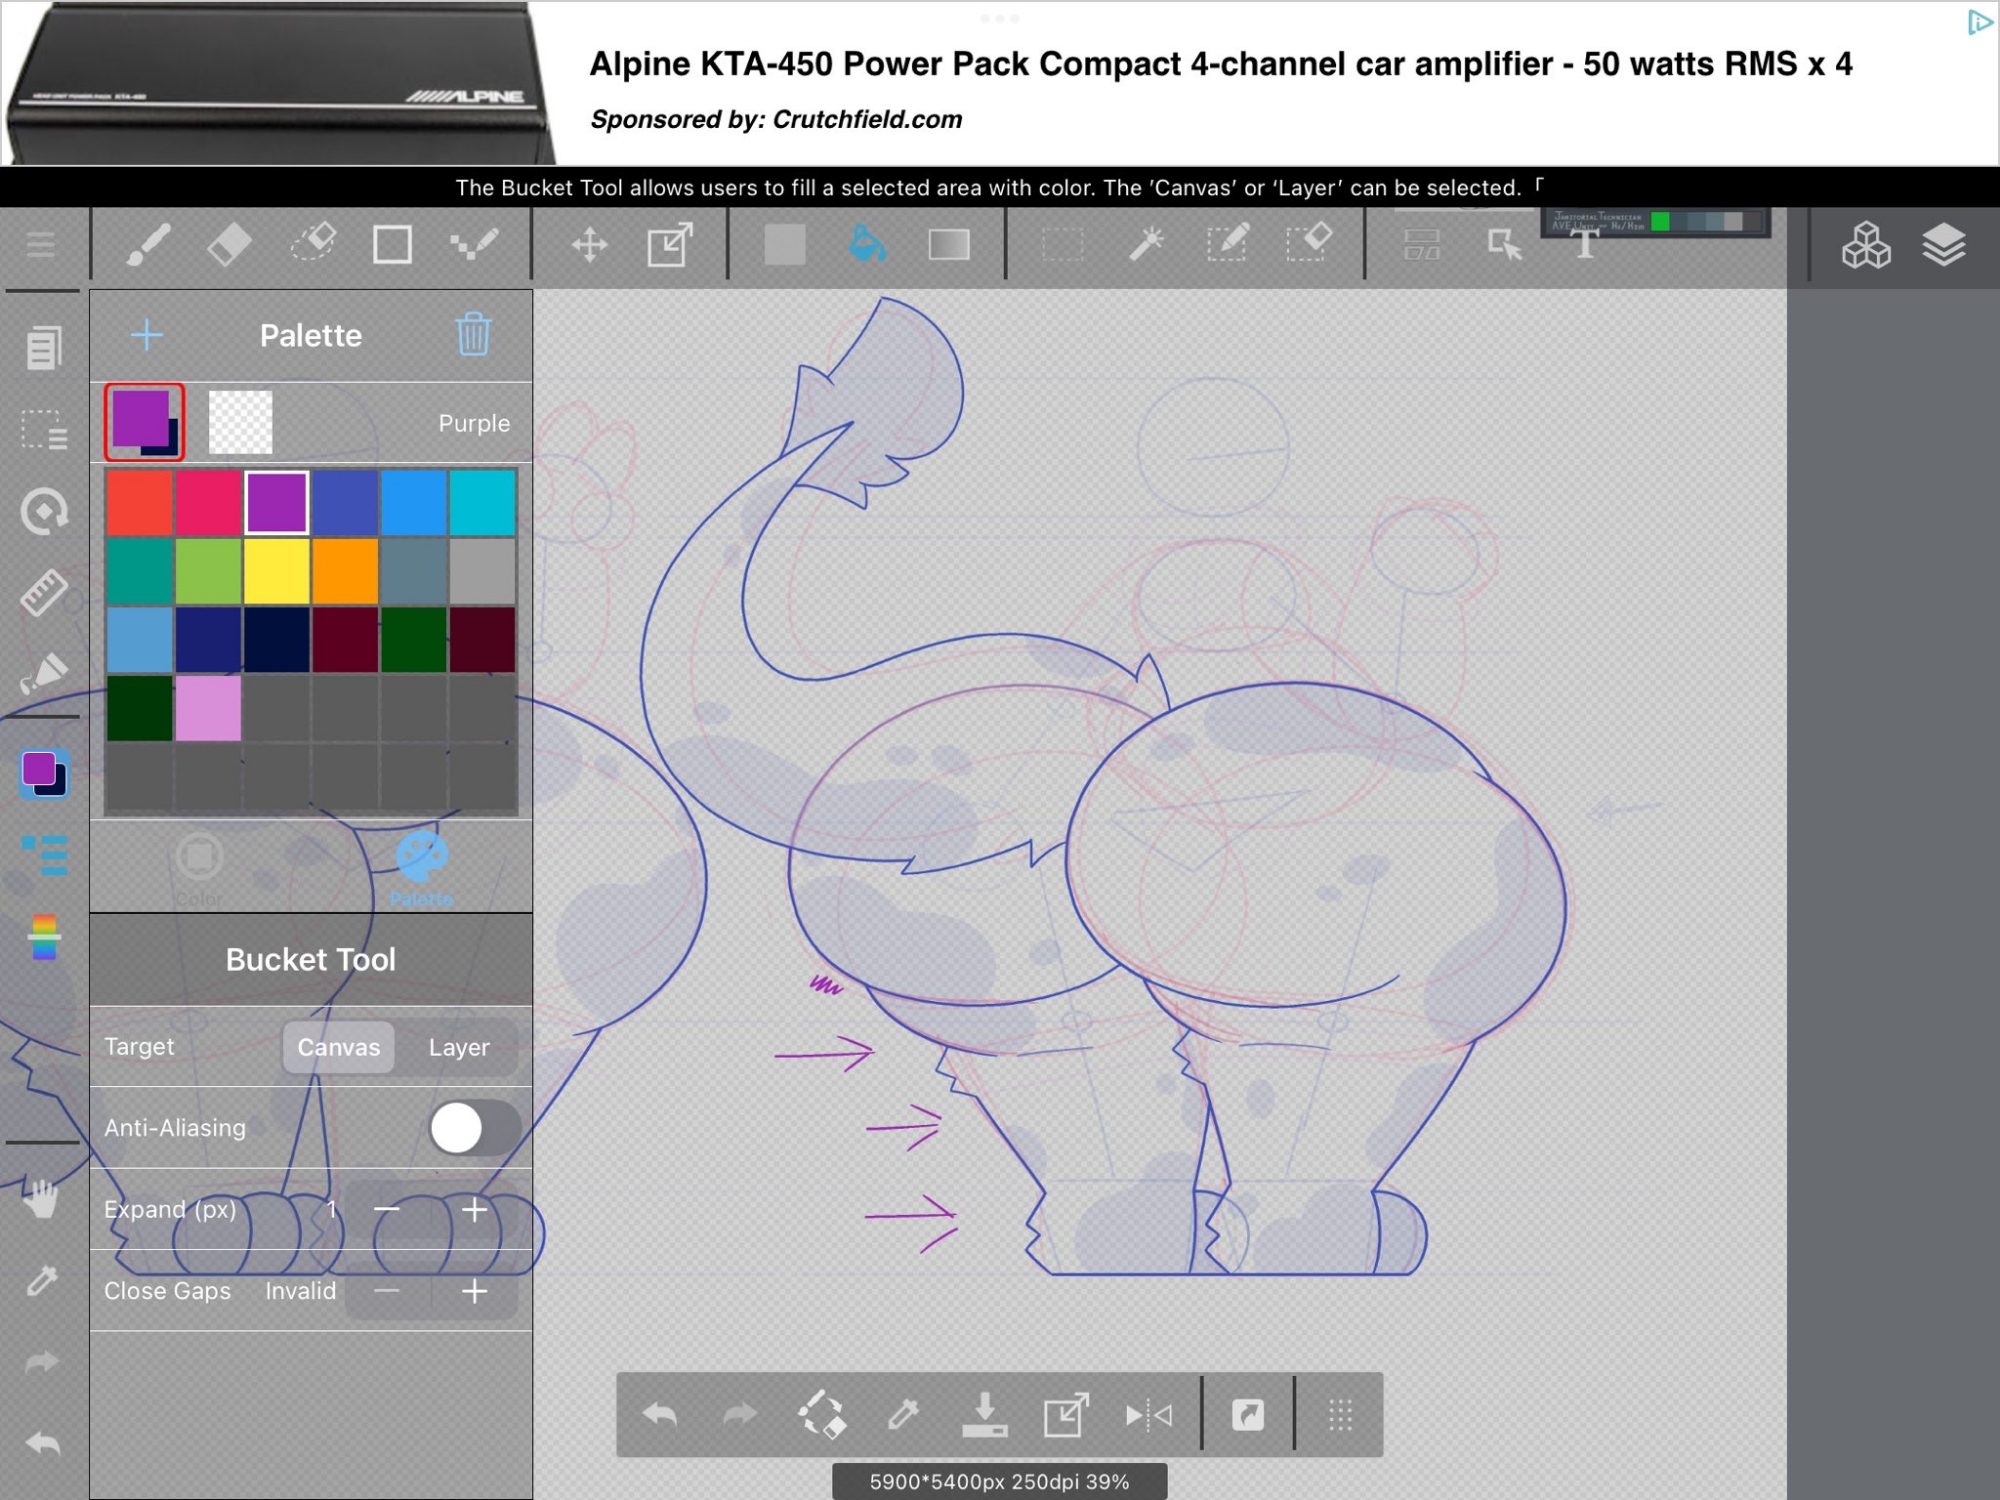
Task: Select the Gradient tool
Action: click(948, 245)
